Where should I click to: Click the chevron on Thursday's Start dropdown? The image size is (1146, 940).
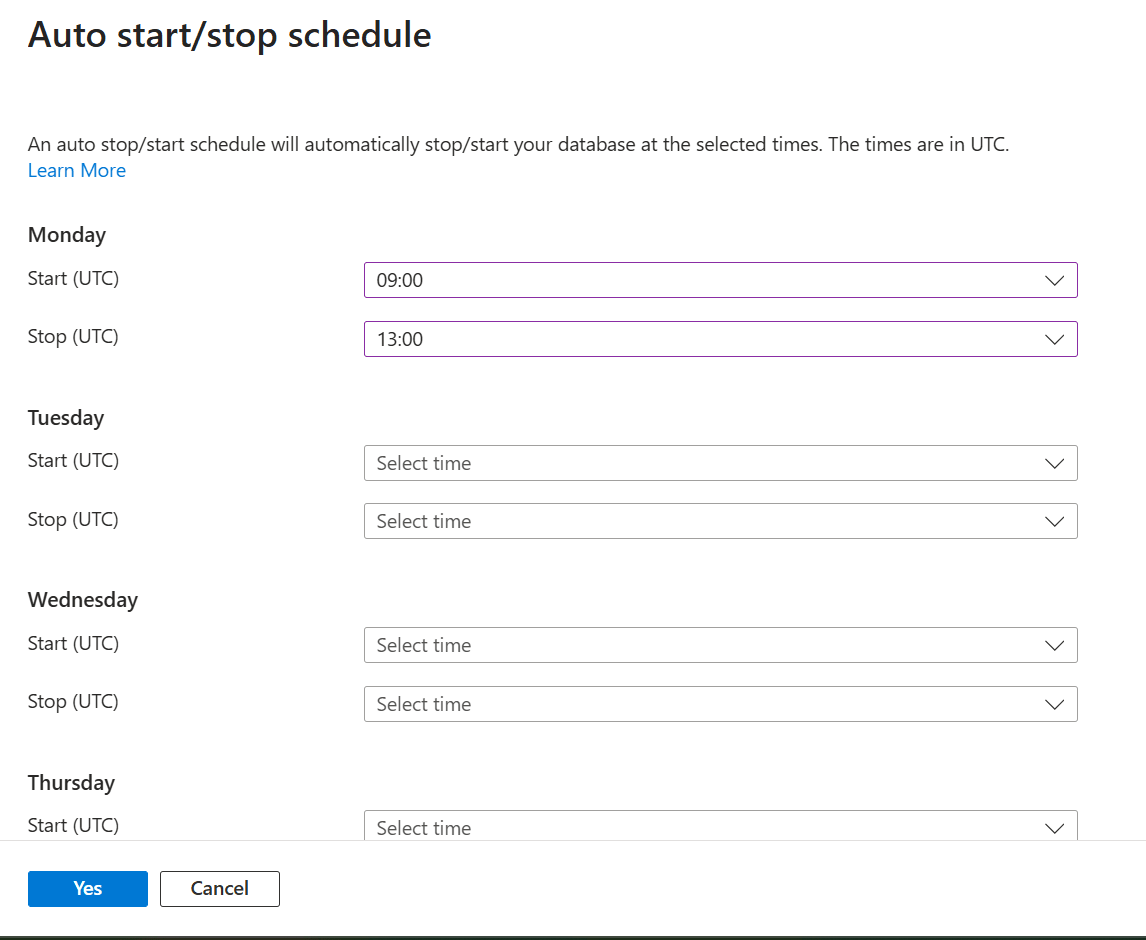click(1054, 828)
